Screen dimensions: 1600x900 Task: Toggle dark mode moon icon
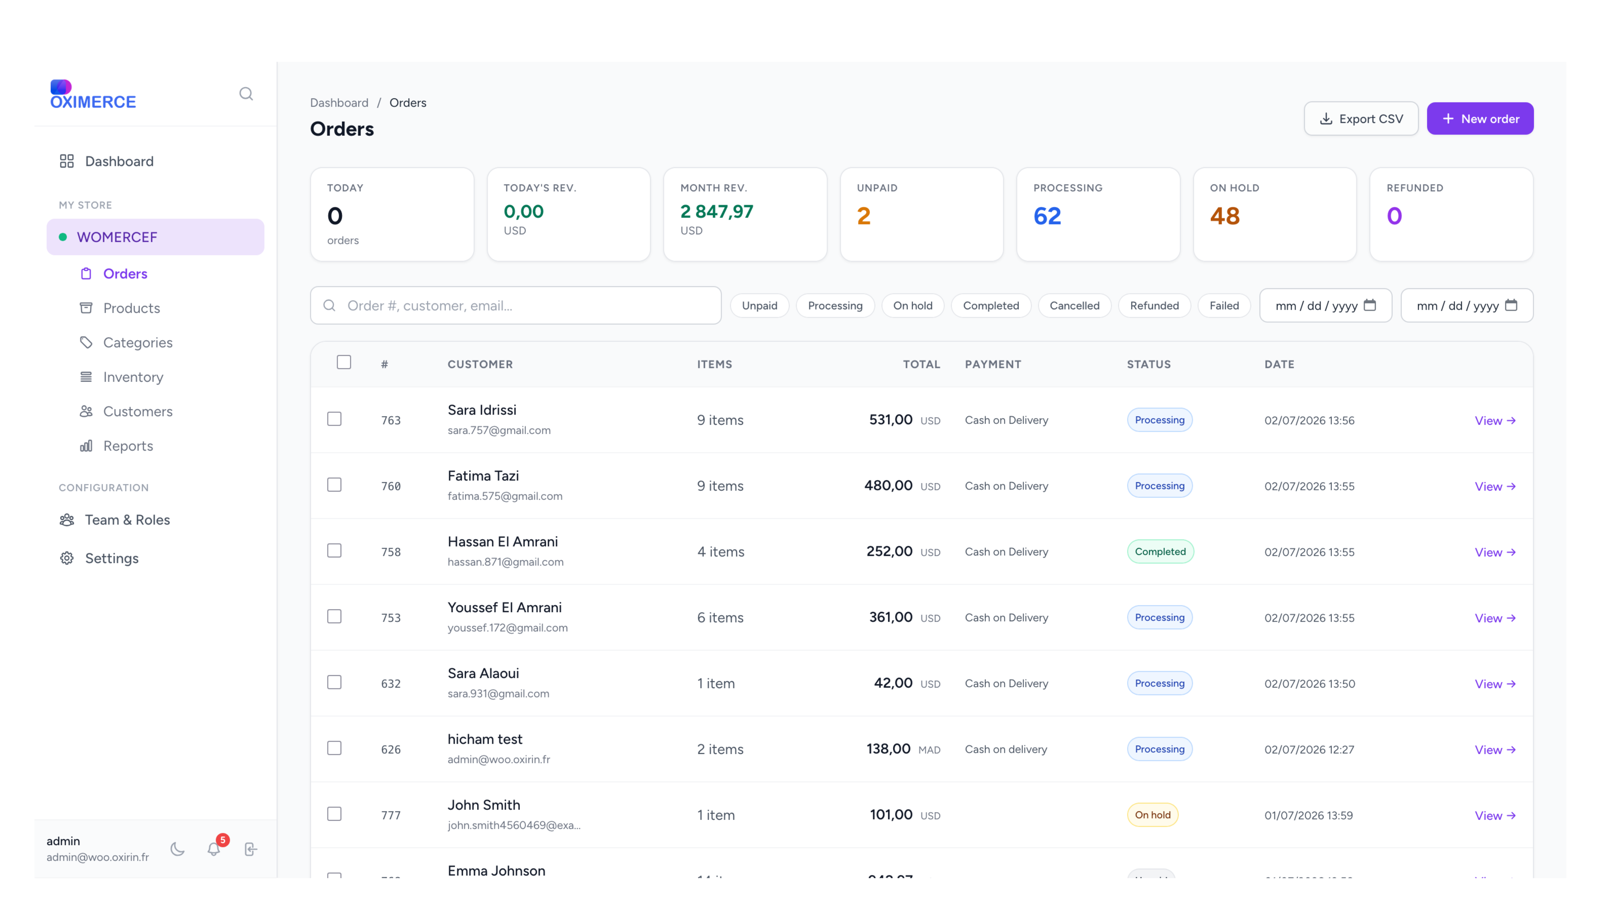(x=177, y=849)
